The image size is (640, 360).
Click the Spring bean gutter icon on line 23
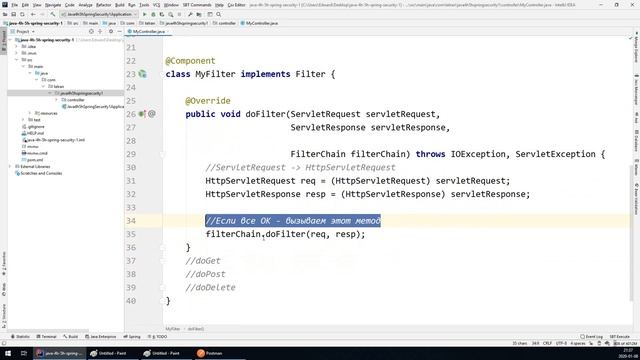click(142, 74)
